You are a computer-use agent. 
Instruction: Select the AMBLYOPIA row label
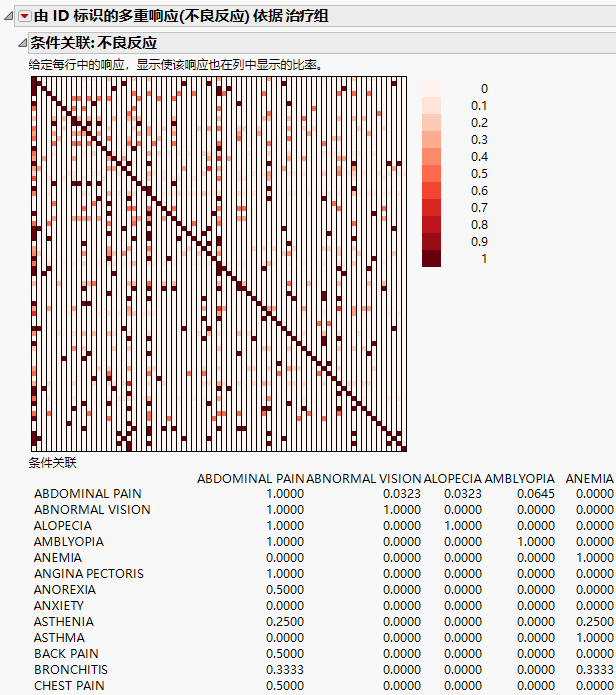click(69, 542)
